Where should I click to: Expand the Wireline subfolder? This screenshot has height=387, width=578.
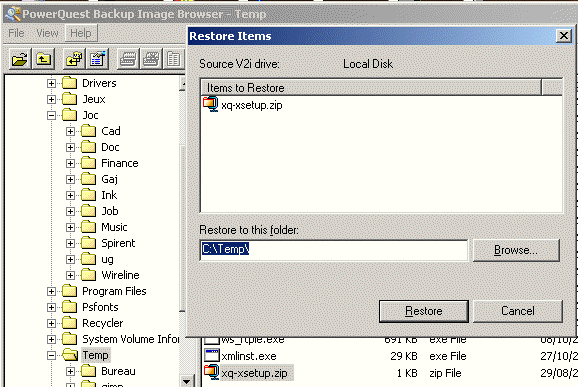(x=70, y=275)
